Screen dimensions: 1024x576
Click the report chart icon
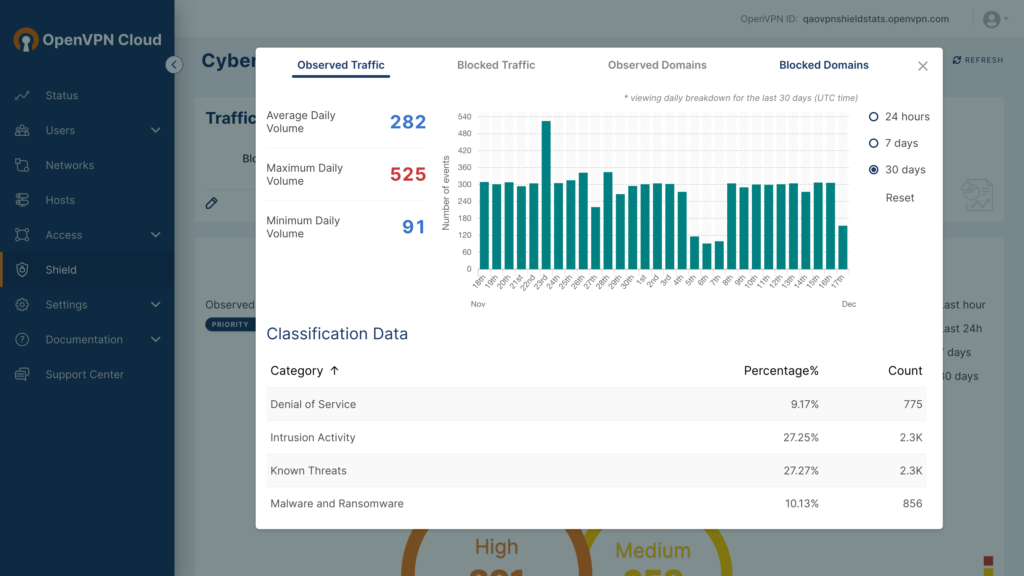click(x=978, y=195)
